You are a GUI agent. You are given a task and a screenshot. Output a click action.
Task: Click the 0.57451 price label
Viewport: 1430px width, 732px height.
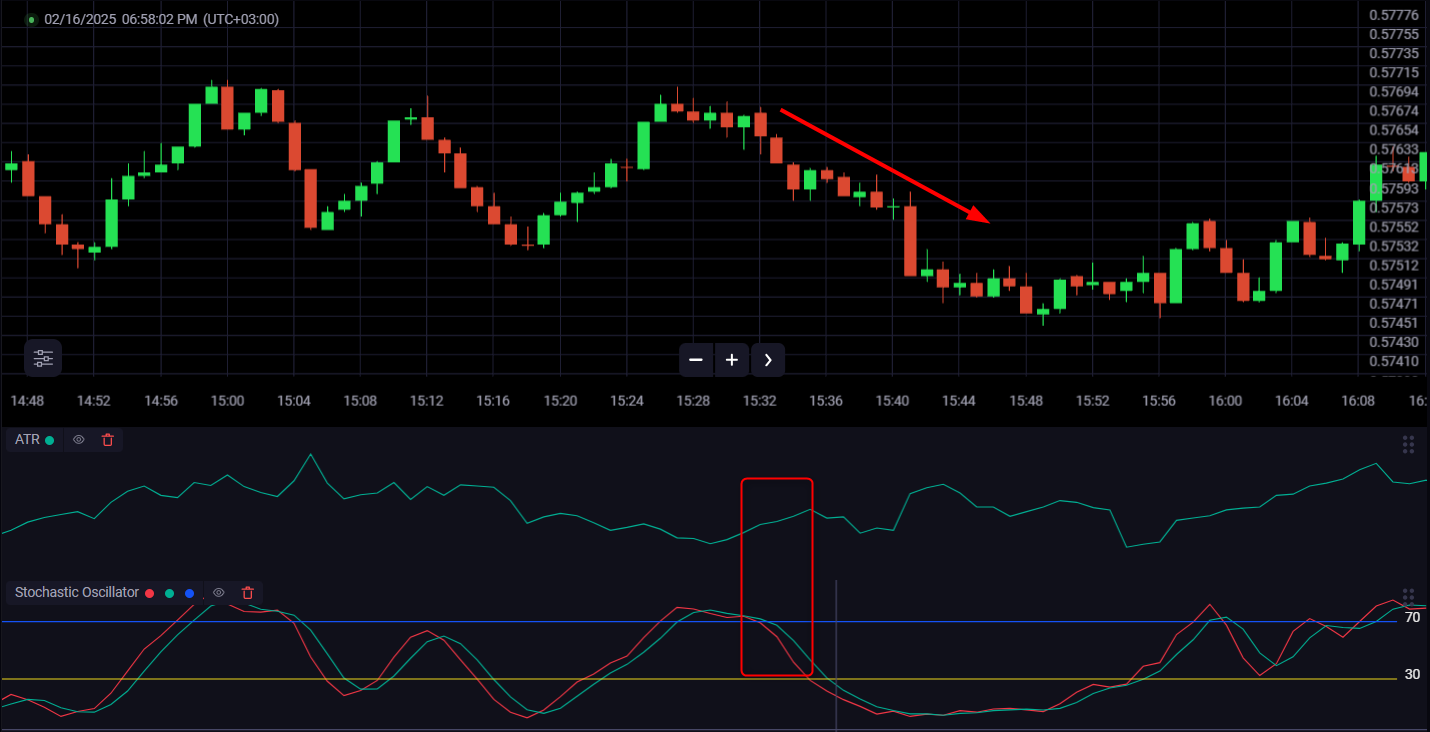coord(1394,323)
